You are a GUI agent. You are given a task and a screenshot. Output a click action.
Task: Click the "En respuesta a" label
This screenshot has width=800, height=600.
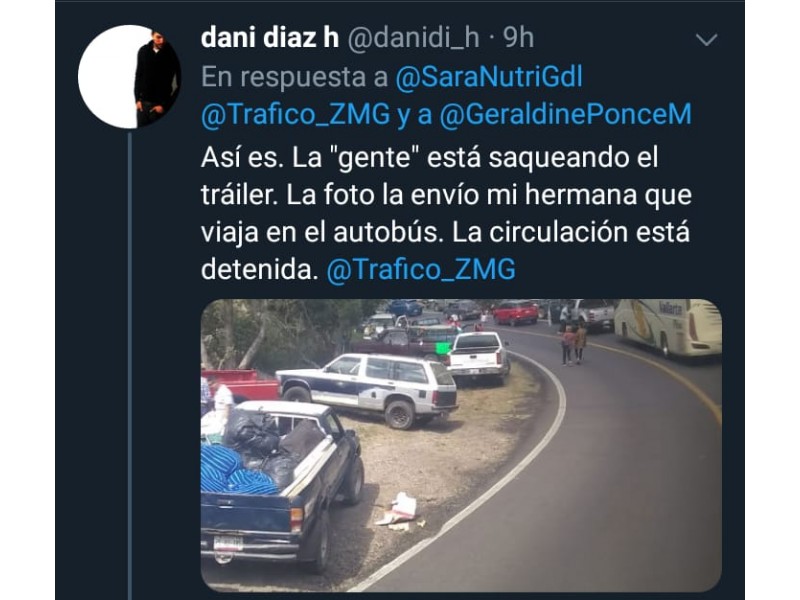pos(294,77)
